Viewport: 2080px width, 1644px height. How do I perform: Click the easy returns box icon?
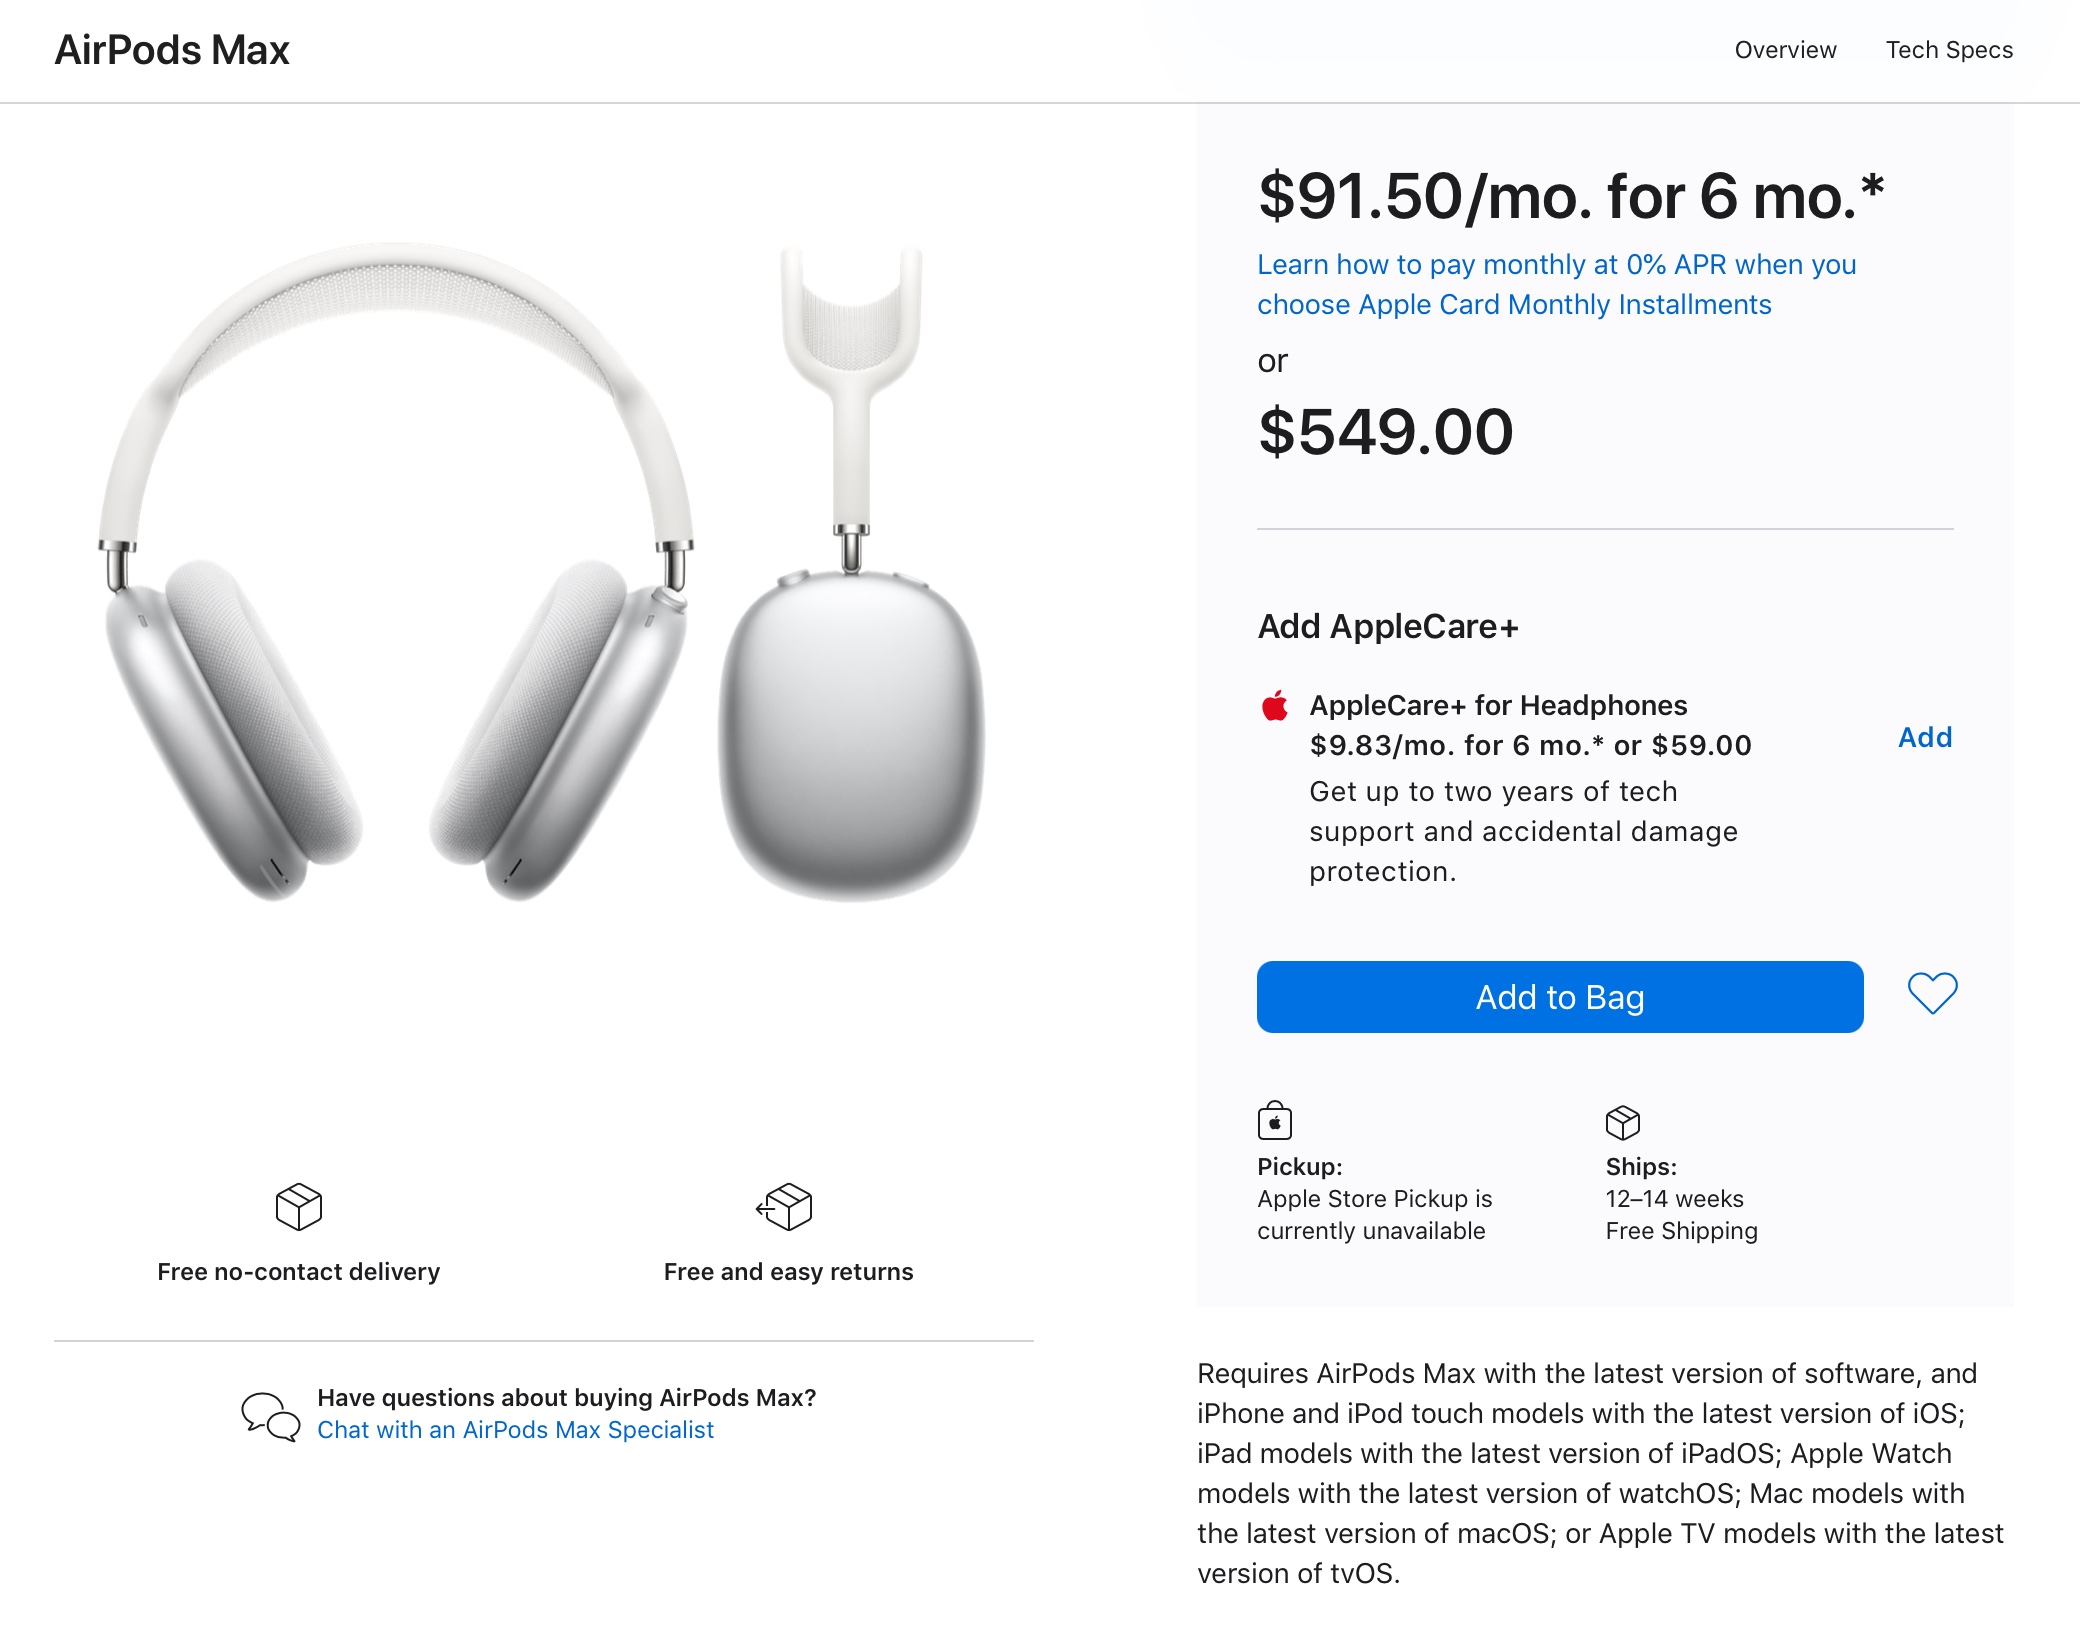[x=785, y=1207]
